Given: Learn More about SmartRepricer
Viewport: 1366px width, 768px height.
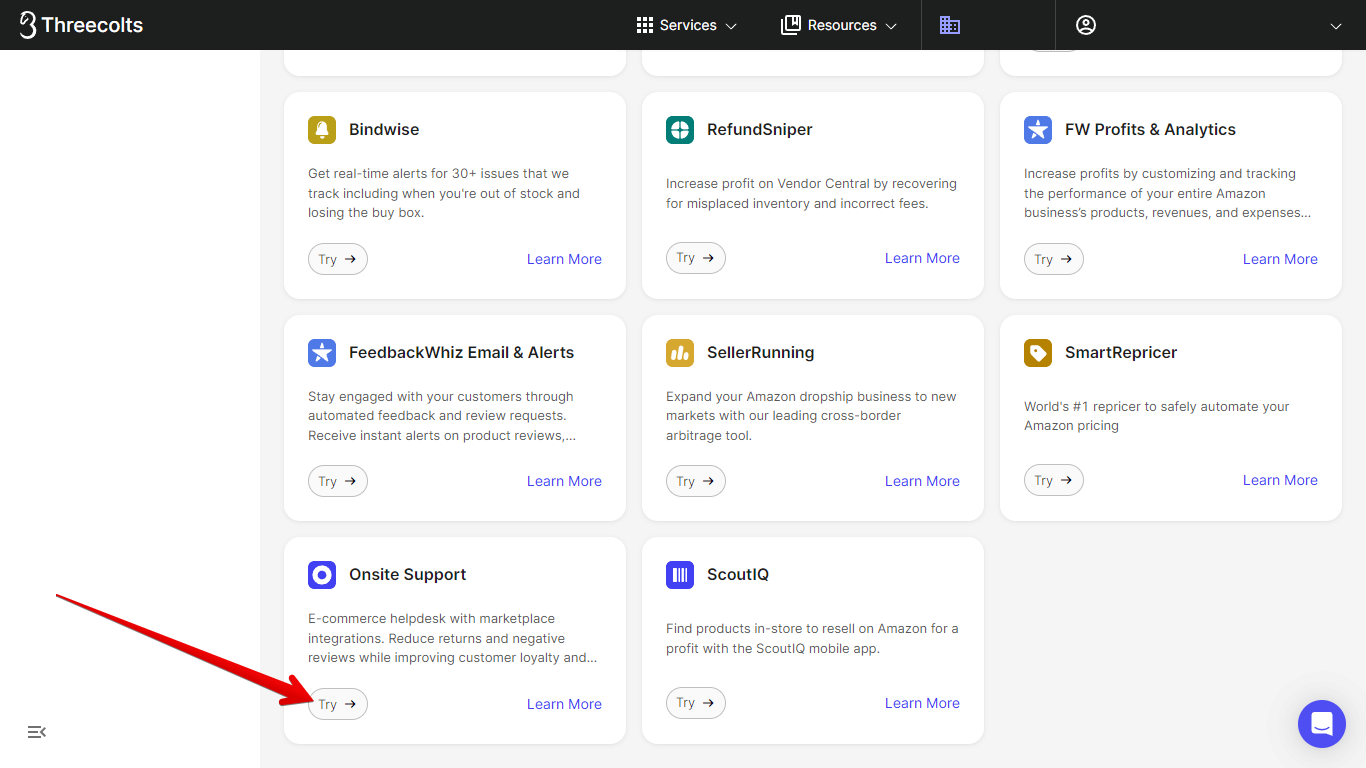Looking at the screenshot, I should click(1280, 480).
